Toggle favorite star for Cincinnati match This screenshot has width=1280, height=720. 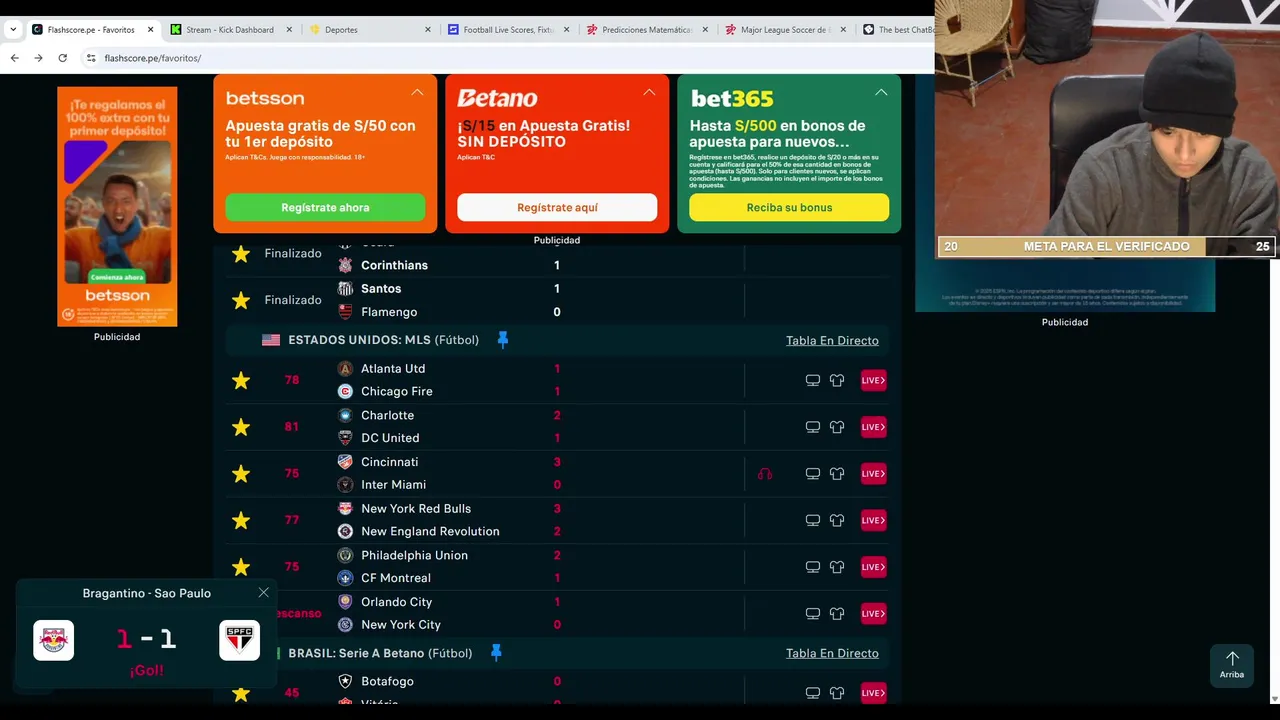pos(241,474)
